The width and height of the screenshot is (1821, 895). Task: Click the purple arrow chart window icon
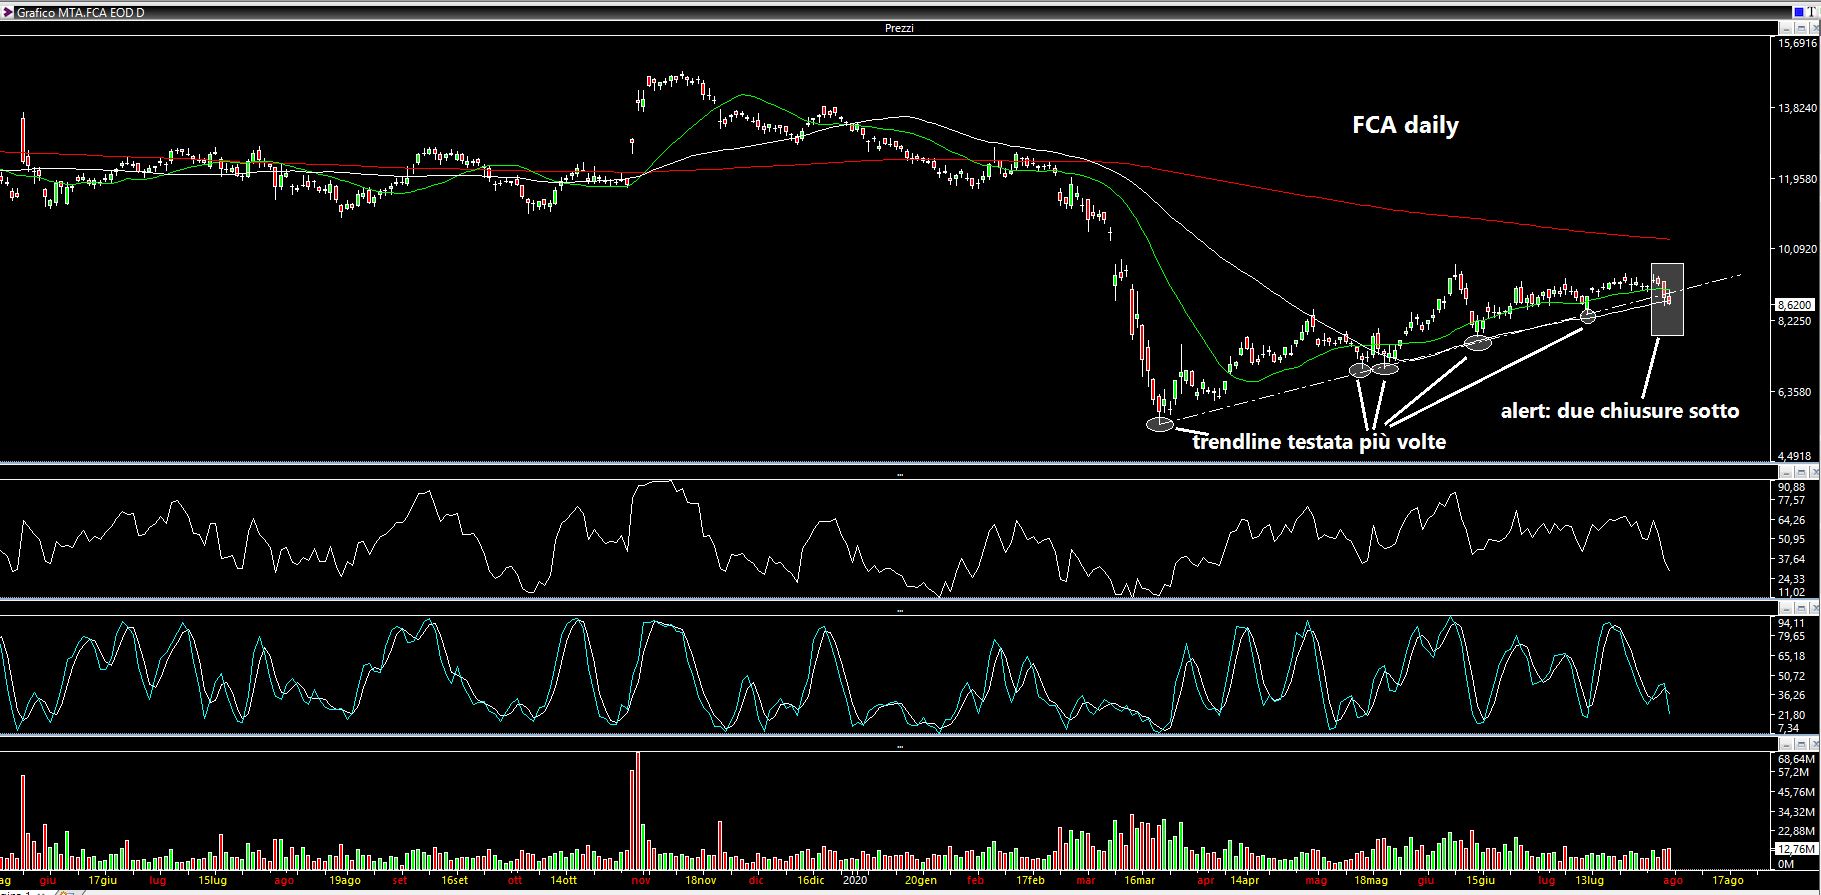click(7, 13)
